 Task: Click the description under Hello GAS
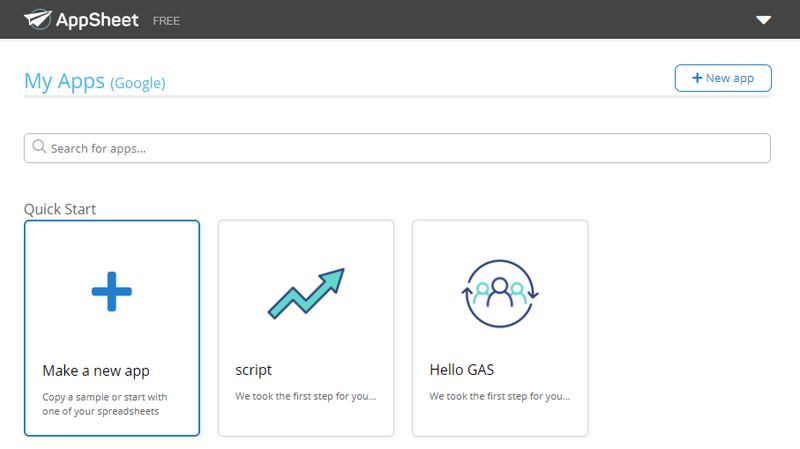(x=500, y=396)
